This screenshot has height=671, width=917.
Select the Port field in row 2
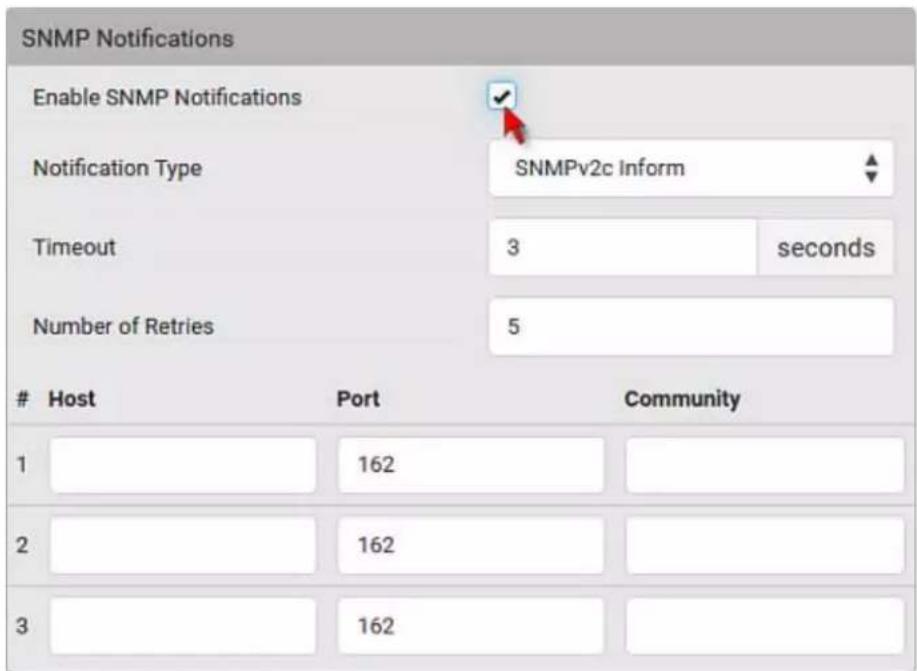click(x=471, y=545)
